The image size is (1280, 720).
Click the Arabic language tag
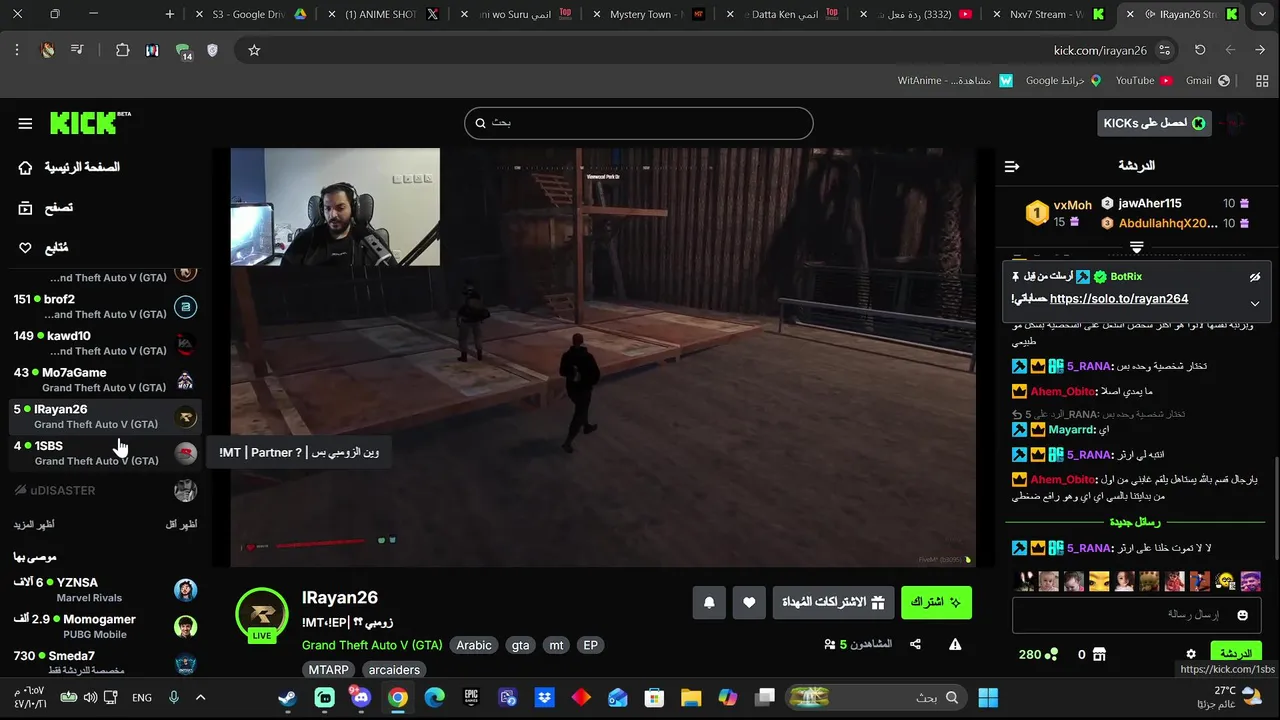(474, 645)
